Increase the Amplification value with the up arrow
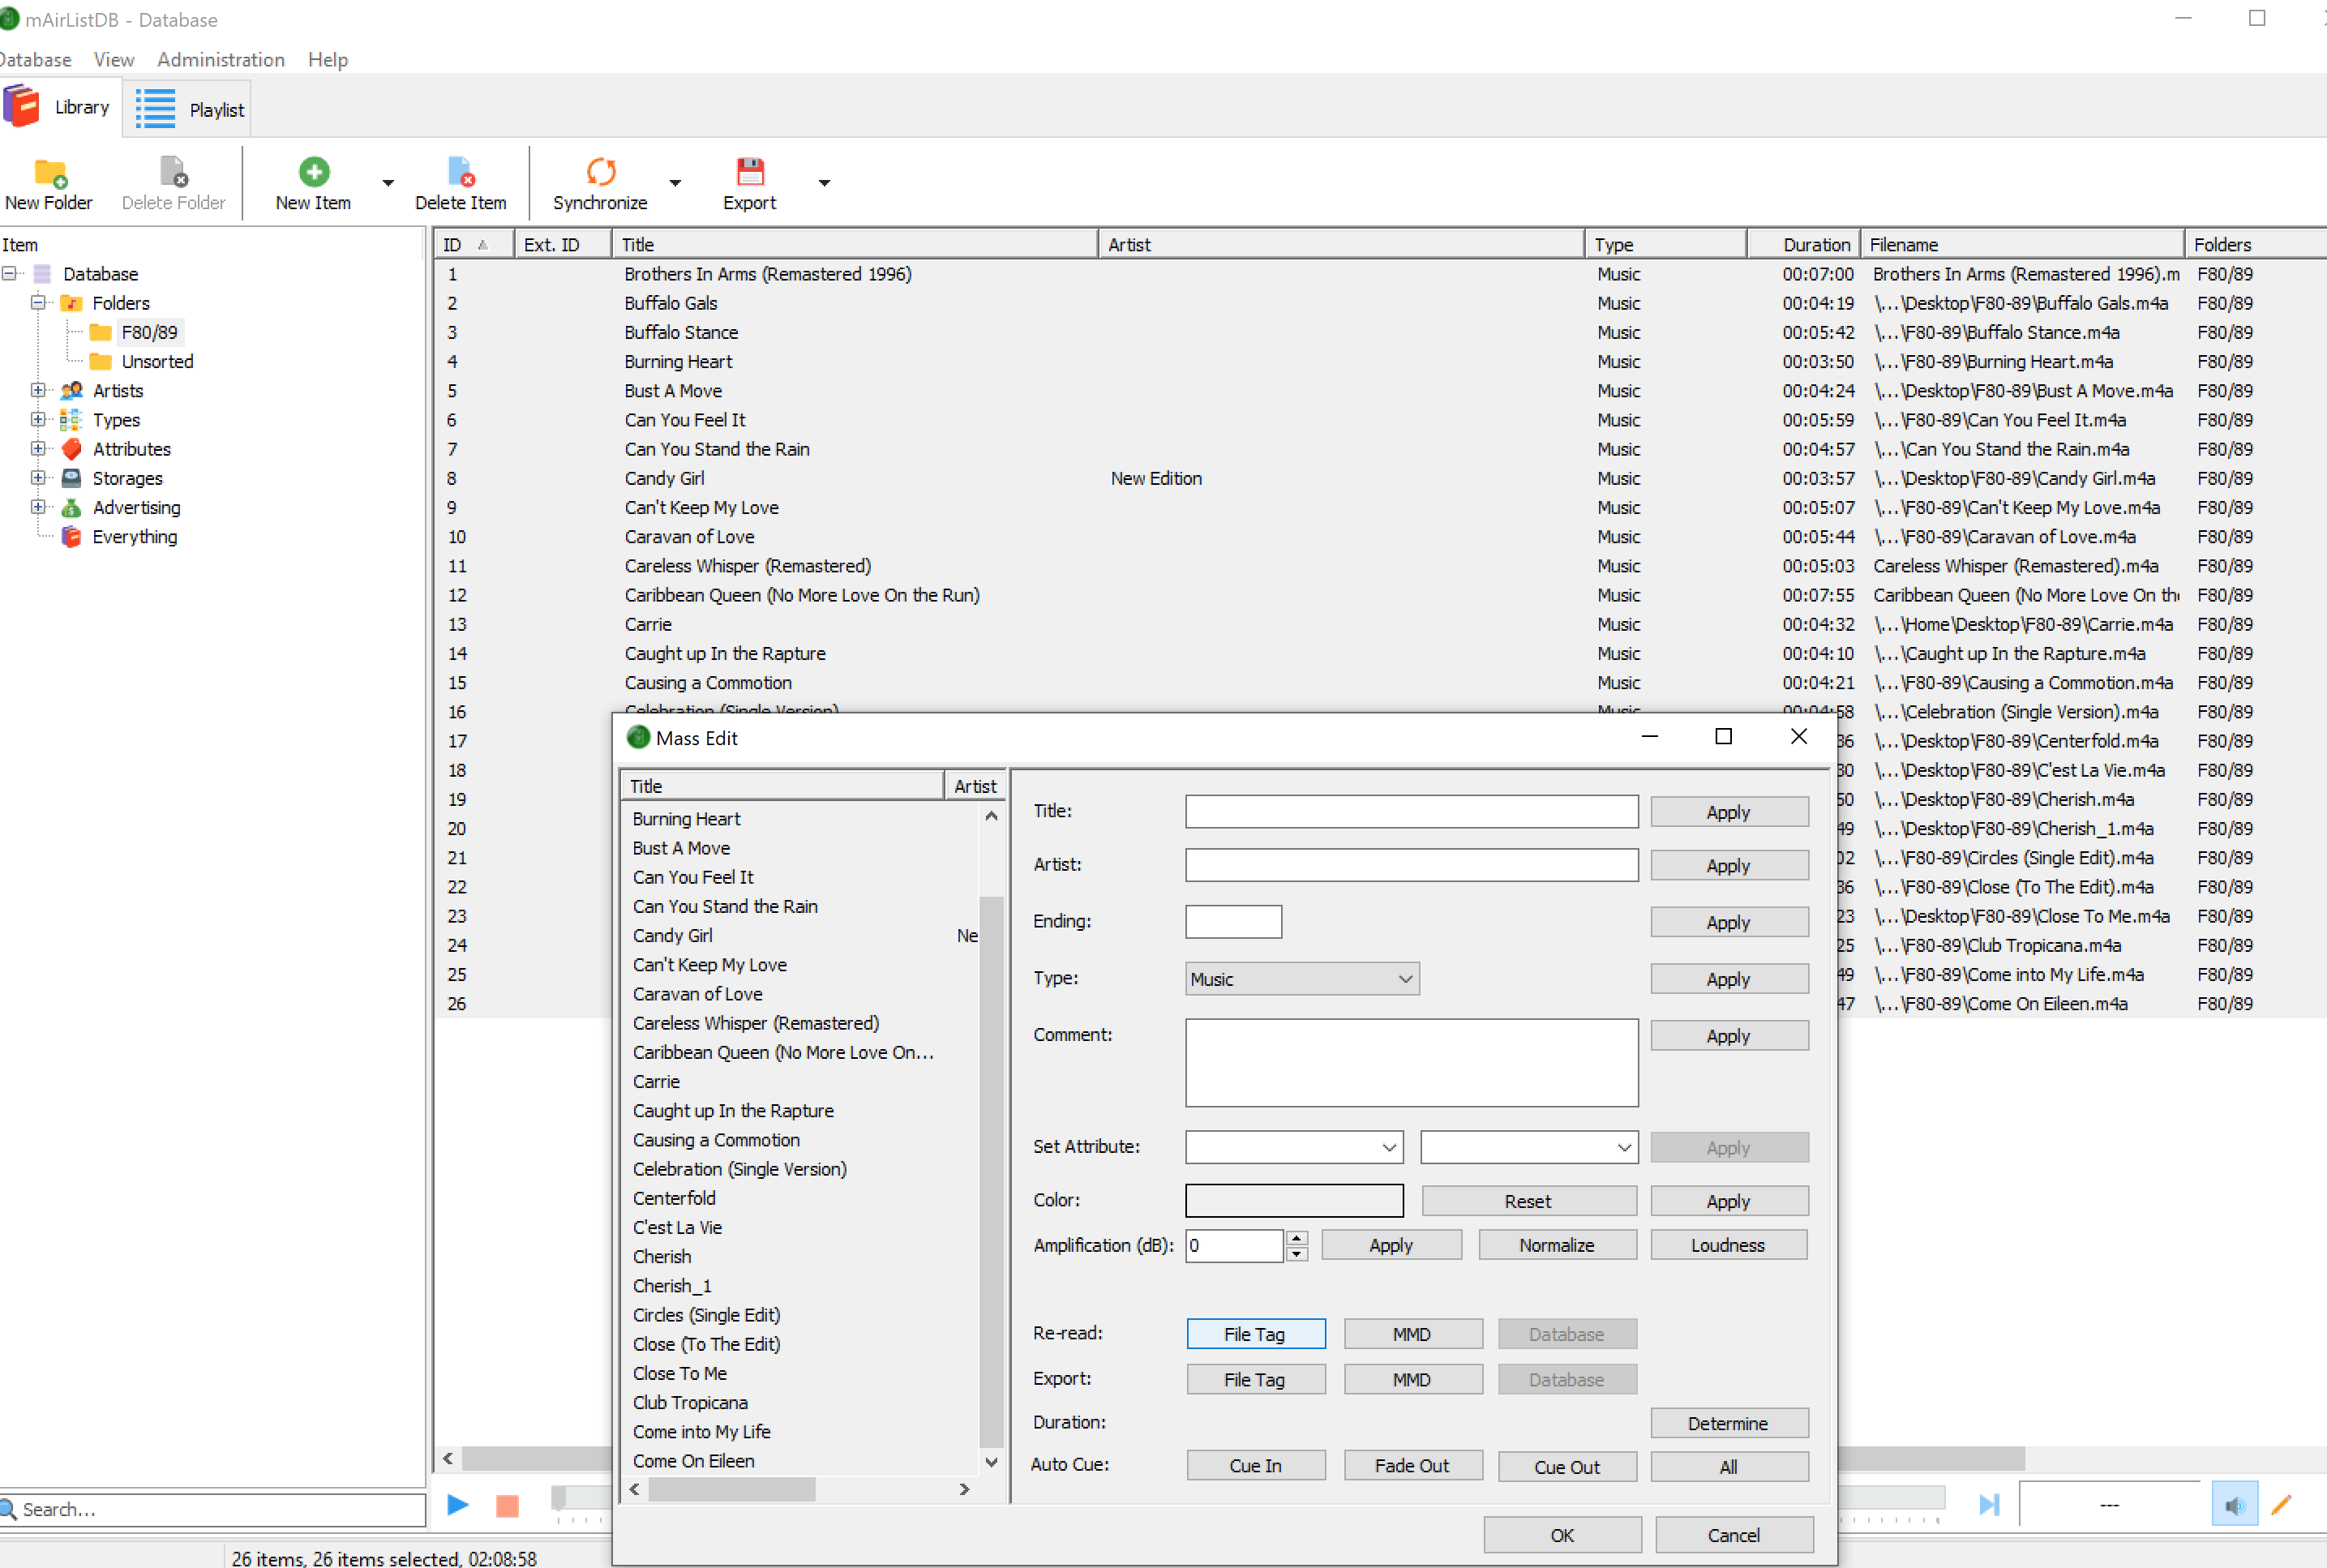 point(1297,1238)
